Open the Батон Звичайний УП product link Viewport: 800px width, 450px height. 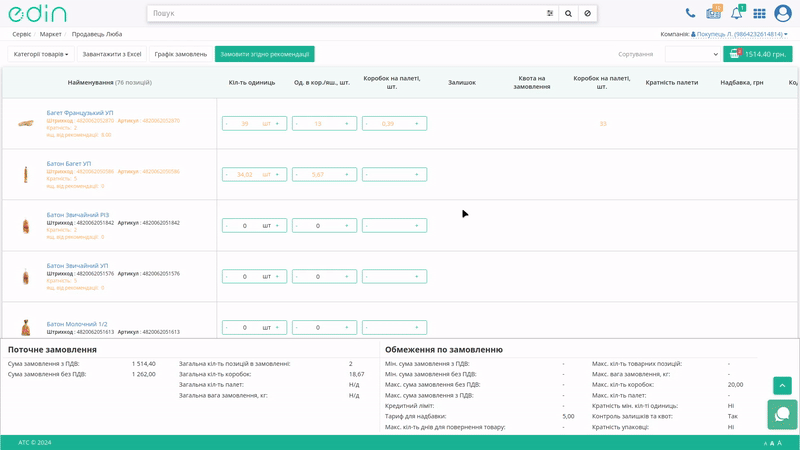(77, 266)
